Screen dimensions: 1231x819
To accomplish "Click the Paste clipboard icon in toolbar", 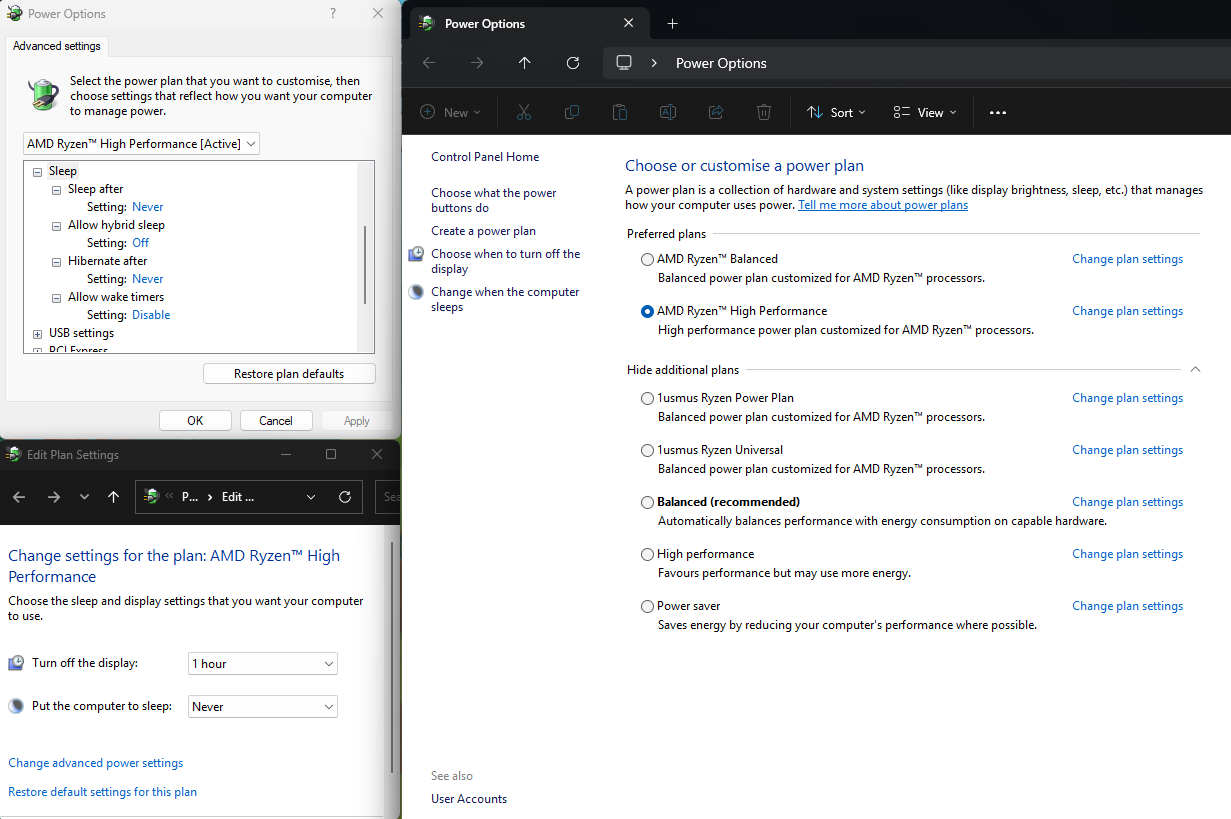I will [x=620, y=113].
